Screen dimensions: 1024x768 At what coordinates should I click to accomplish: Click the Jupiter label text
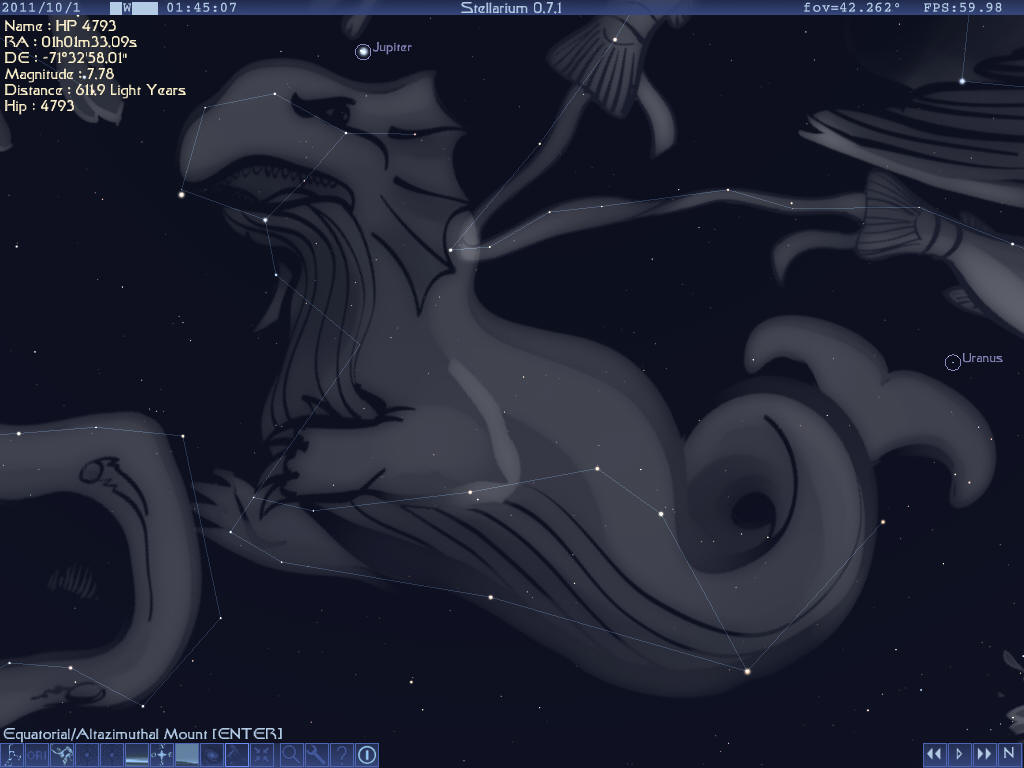tap(392, 47)
